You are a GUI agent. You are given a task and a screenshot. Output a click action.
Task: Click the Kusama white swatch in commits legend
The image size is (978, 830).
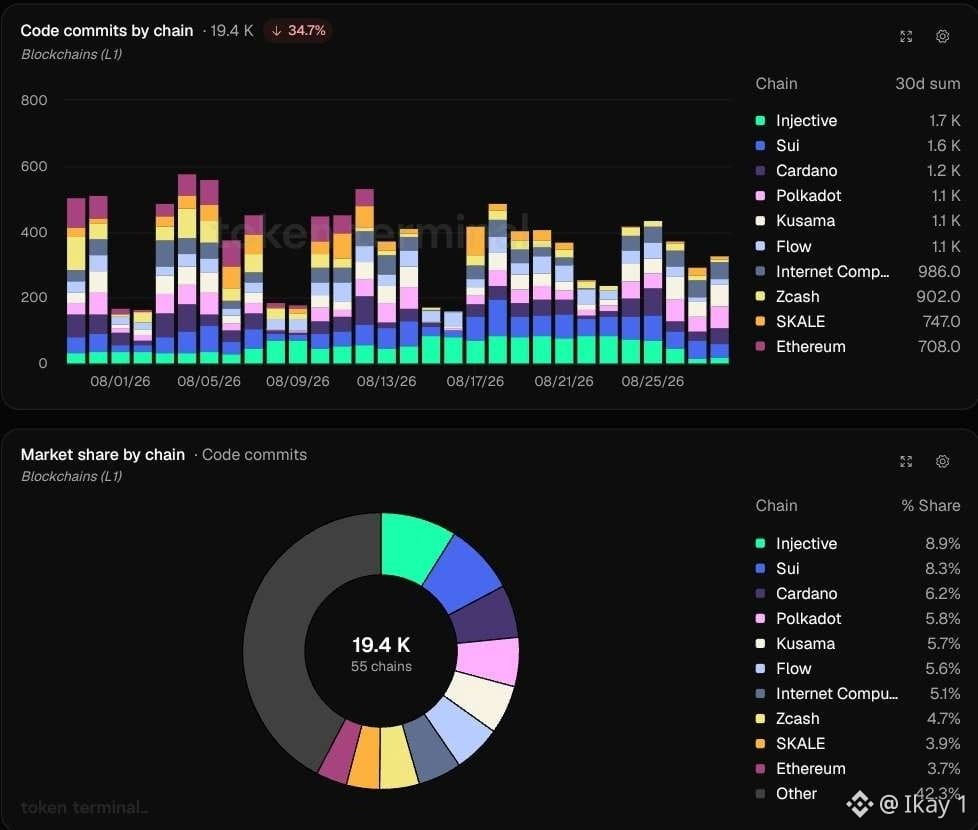click(x=760, y=220)
